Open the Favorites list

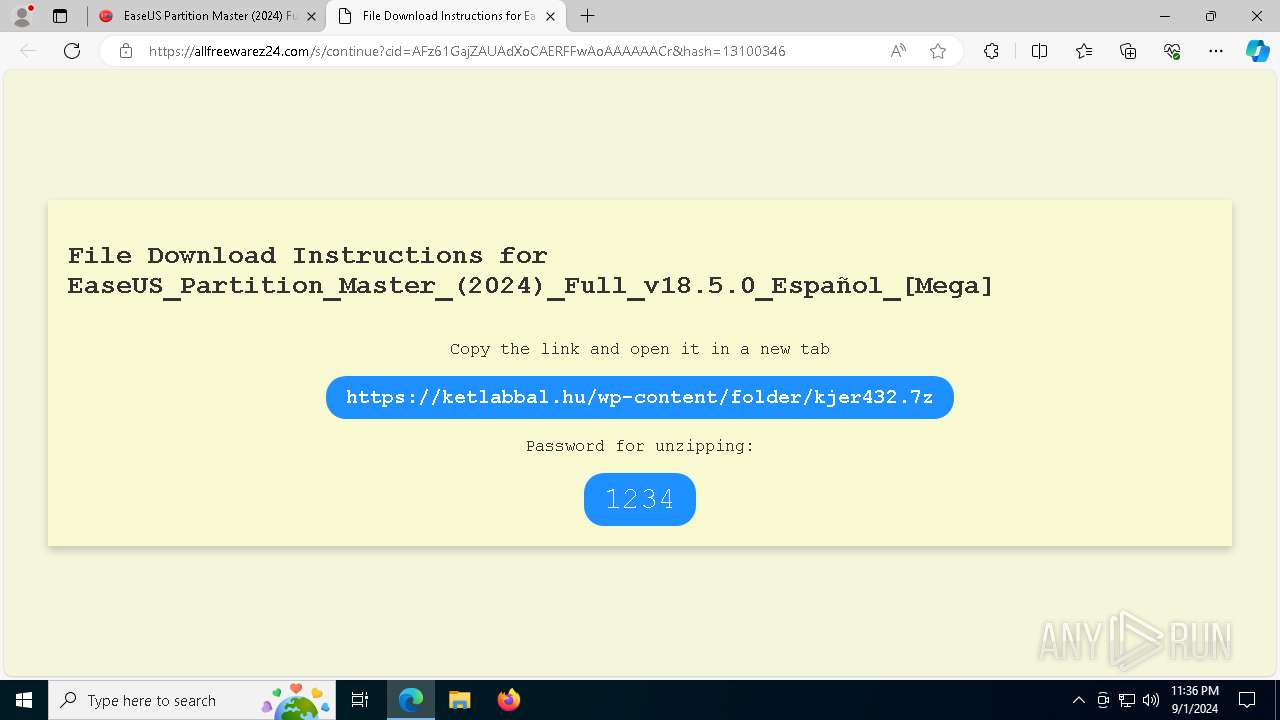pos(1084,51)
